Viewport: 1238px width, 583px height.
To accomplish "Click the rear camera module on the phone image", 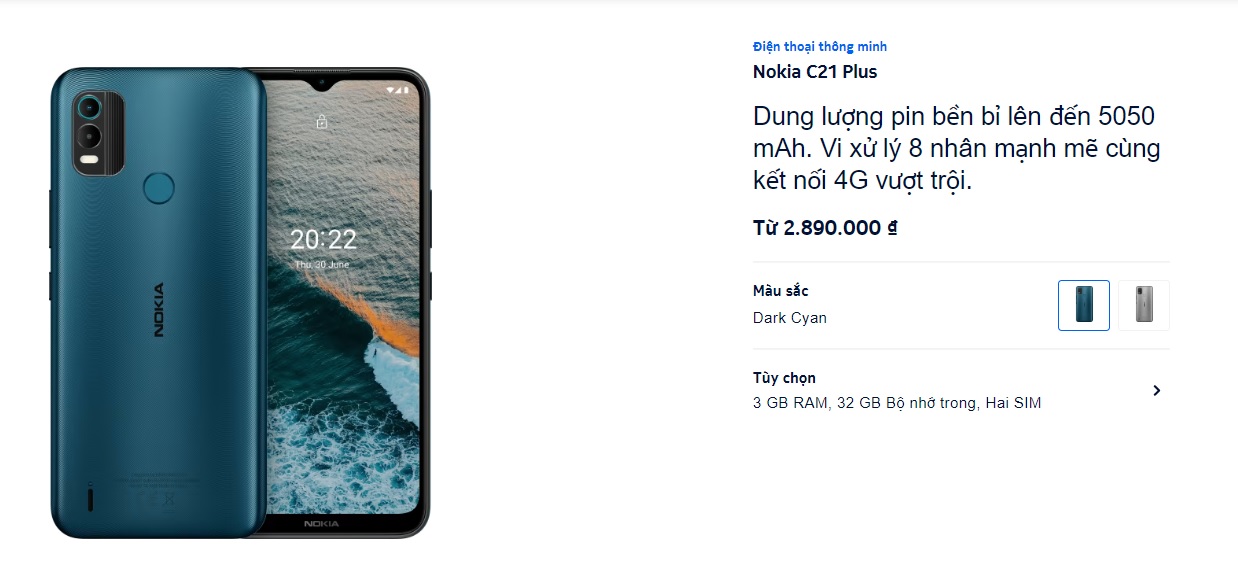I will (98, 133).
